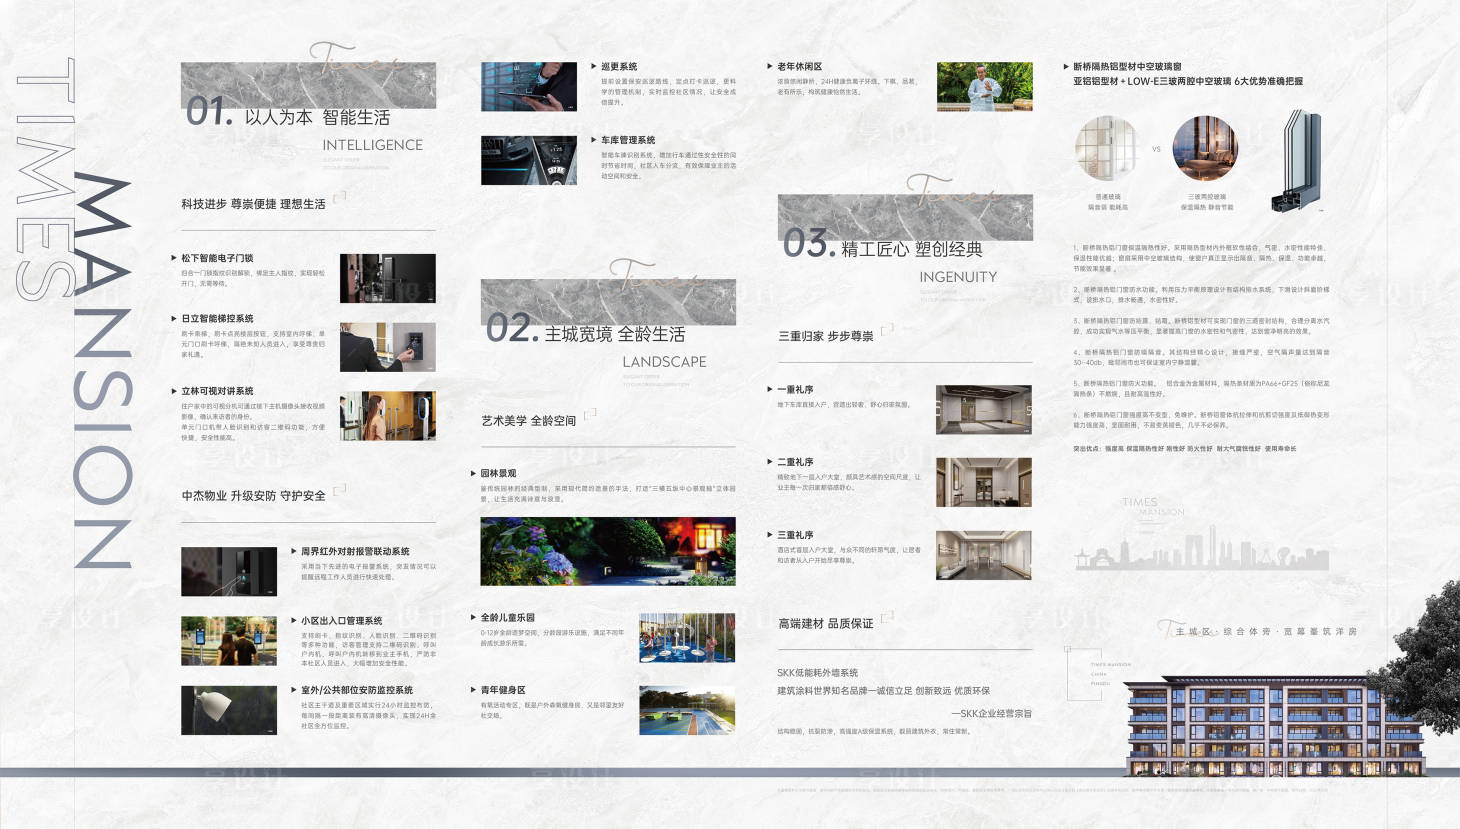Select the 日立智能梯控系统 title

[217, 318]
